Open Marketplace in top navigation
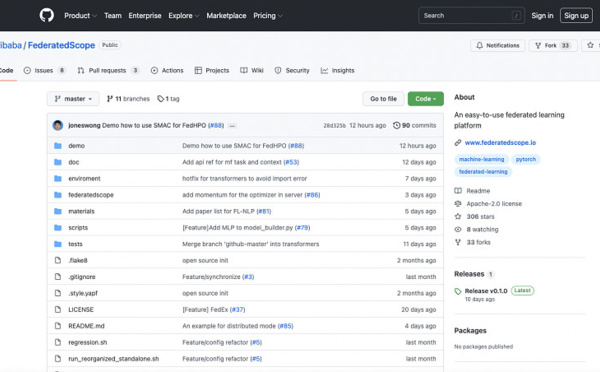 226,16
